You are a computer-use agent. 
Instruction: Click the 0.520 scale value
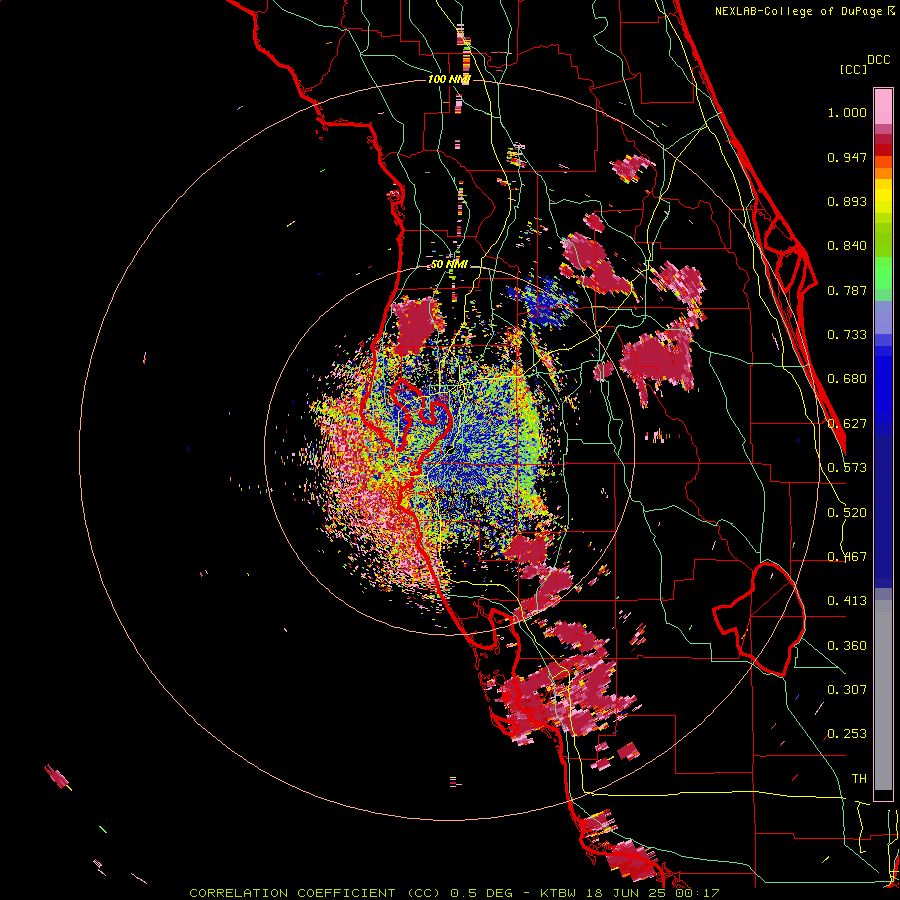pos(847,513)
